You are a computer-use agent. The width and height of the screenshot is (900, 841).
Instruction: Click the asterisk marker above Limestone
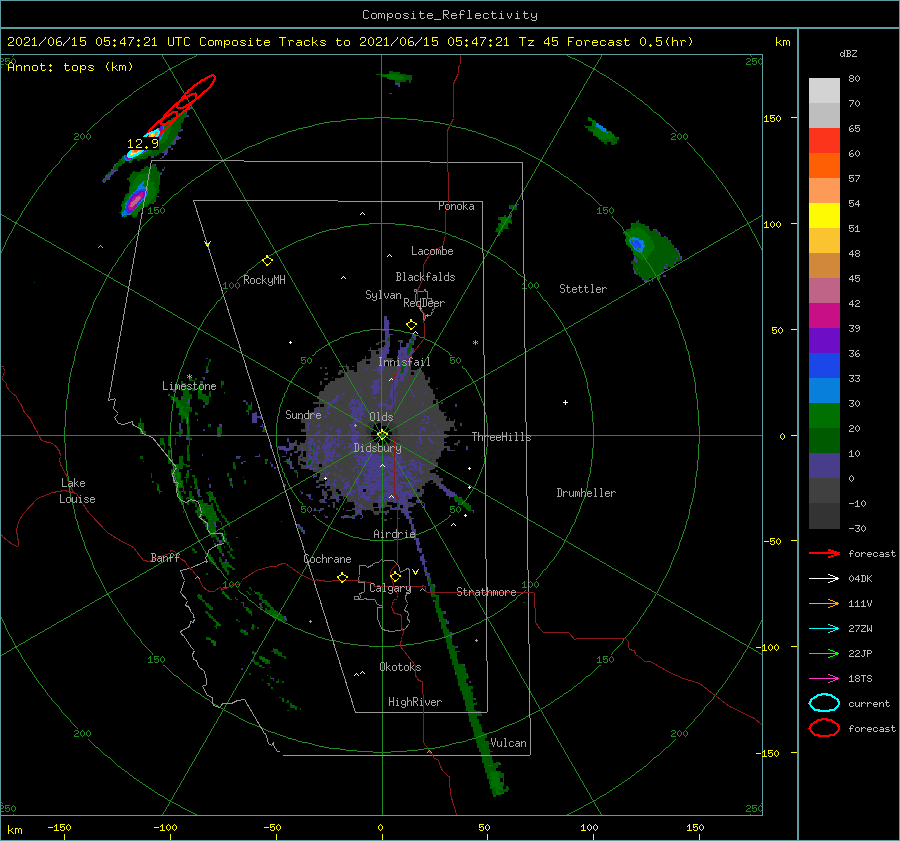[189, 377]
